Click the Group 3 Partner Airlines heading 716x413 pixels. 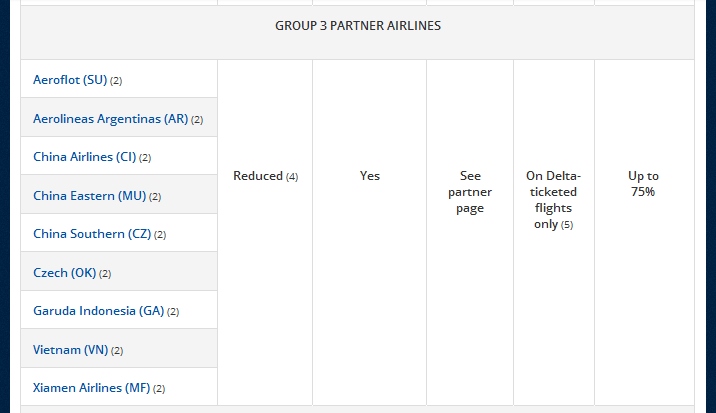358,26
